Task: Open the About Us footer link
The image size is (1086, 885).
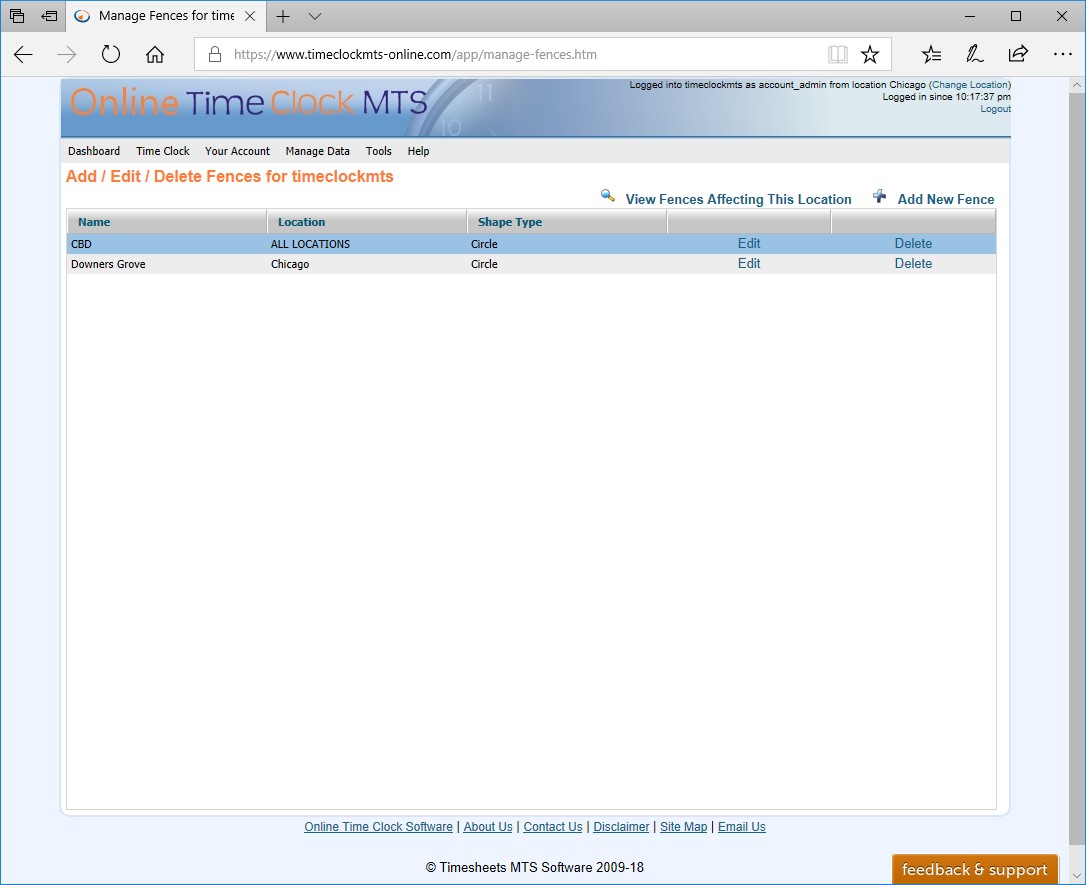Action: pyautogui.click(x=488, y=826)
